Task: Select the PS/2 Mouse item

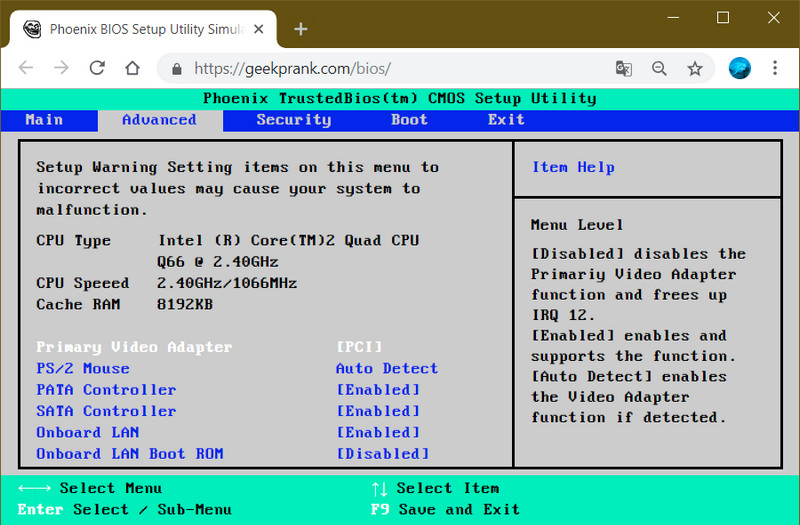Action: [83, 368]
